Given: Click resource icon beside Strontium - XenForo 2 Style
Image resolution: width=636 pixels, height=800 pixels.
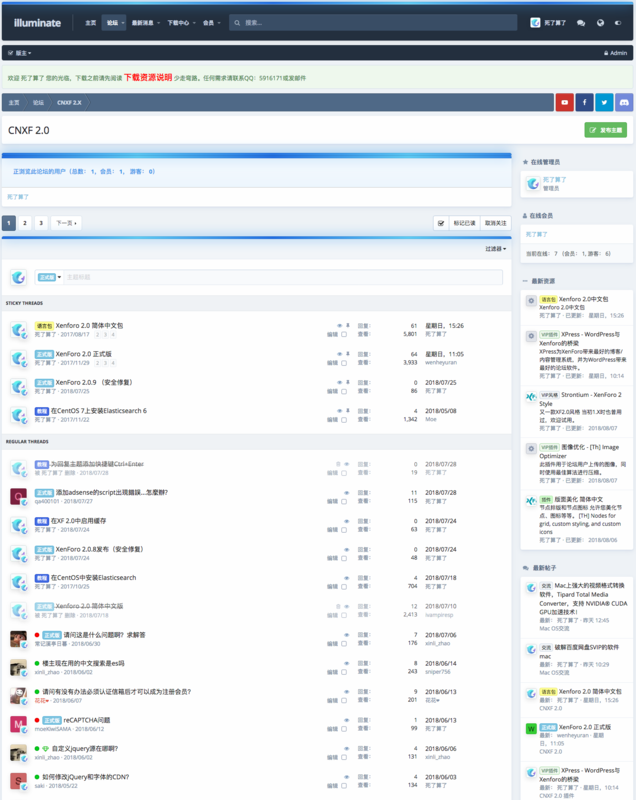Looking at the screenshot, I should (531, 396).
